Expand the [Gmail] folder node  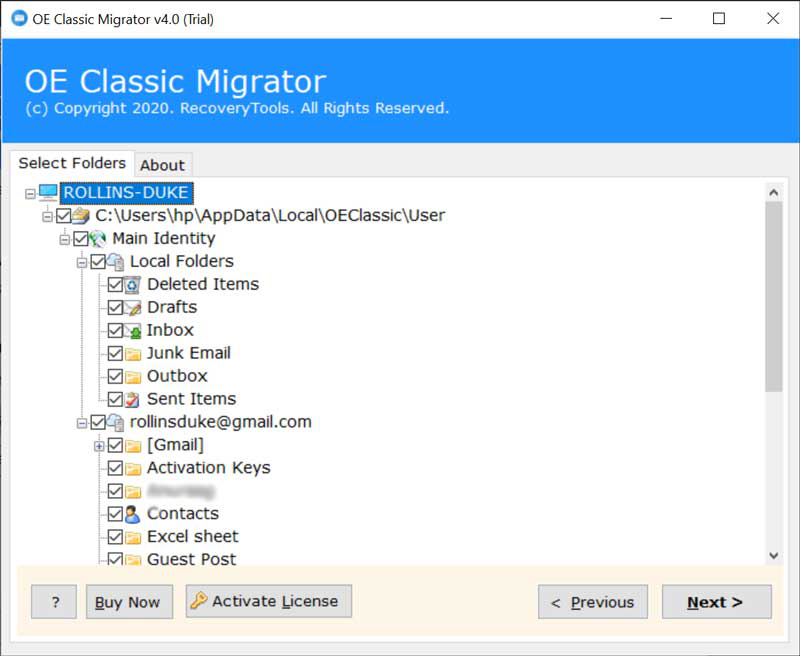[99, 446]
